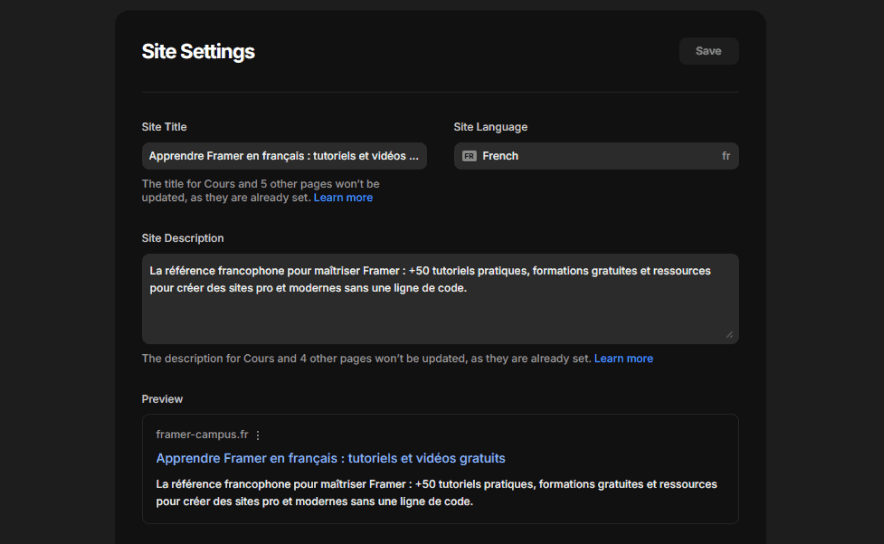This screenshot has width=884, height=544.
Task: Open Learn more link below Site Title
Action: [343, 198]
